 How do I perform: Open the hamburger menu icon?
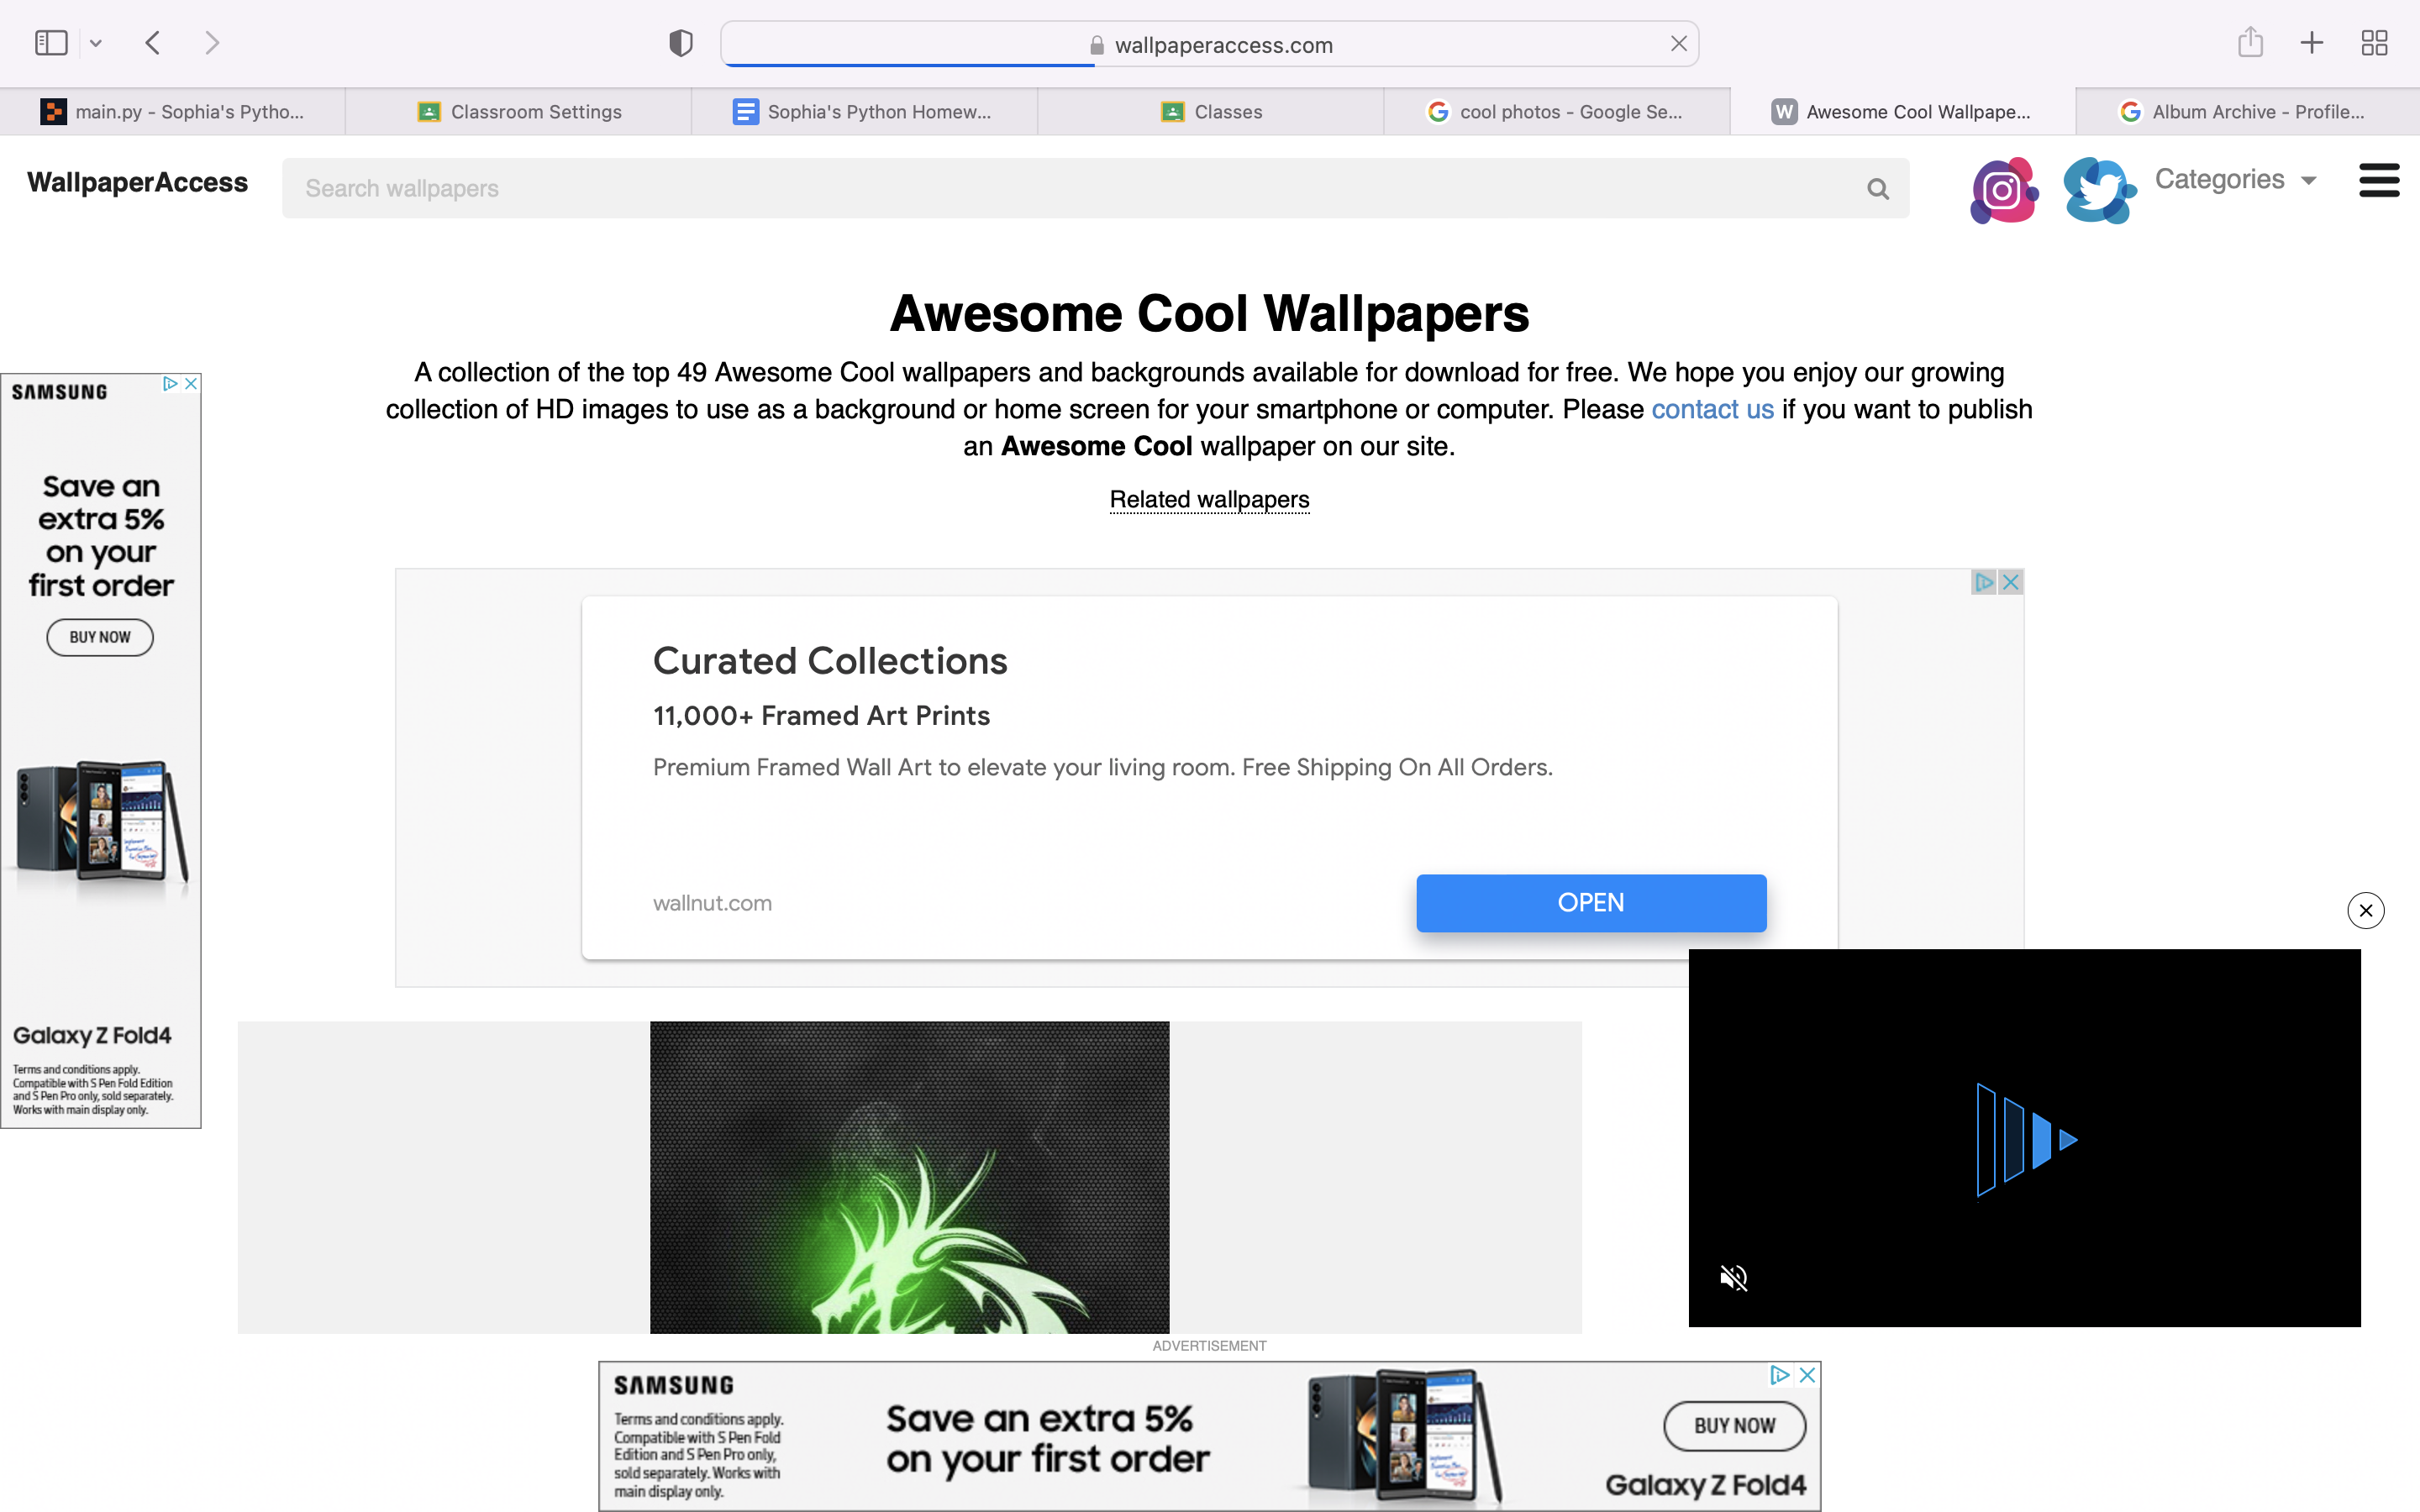[2378, 181]
